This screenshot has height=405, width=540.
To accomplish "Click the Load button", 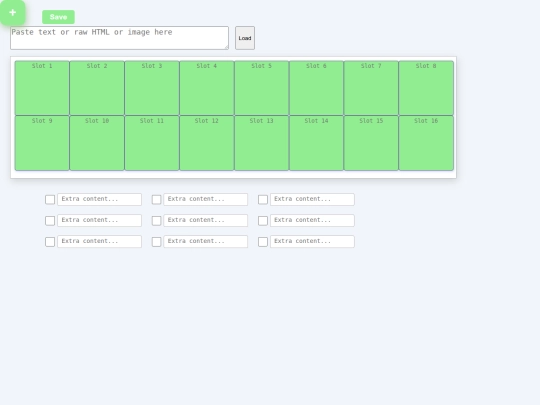I will click(x=245, y=38).
